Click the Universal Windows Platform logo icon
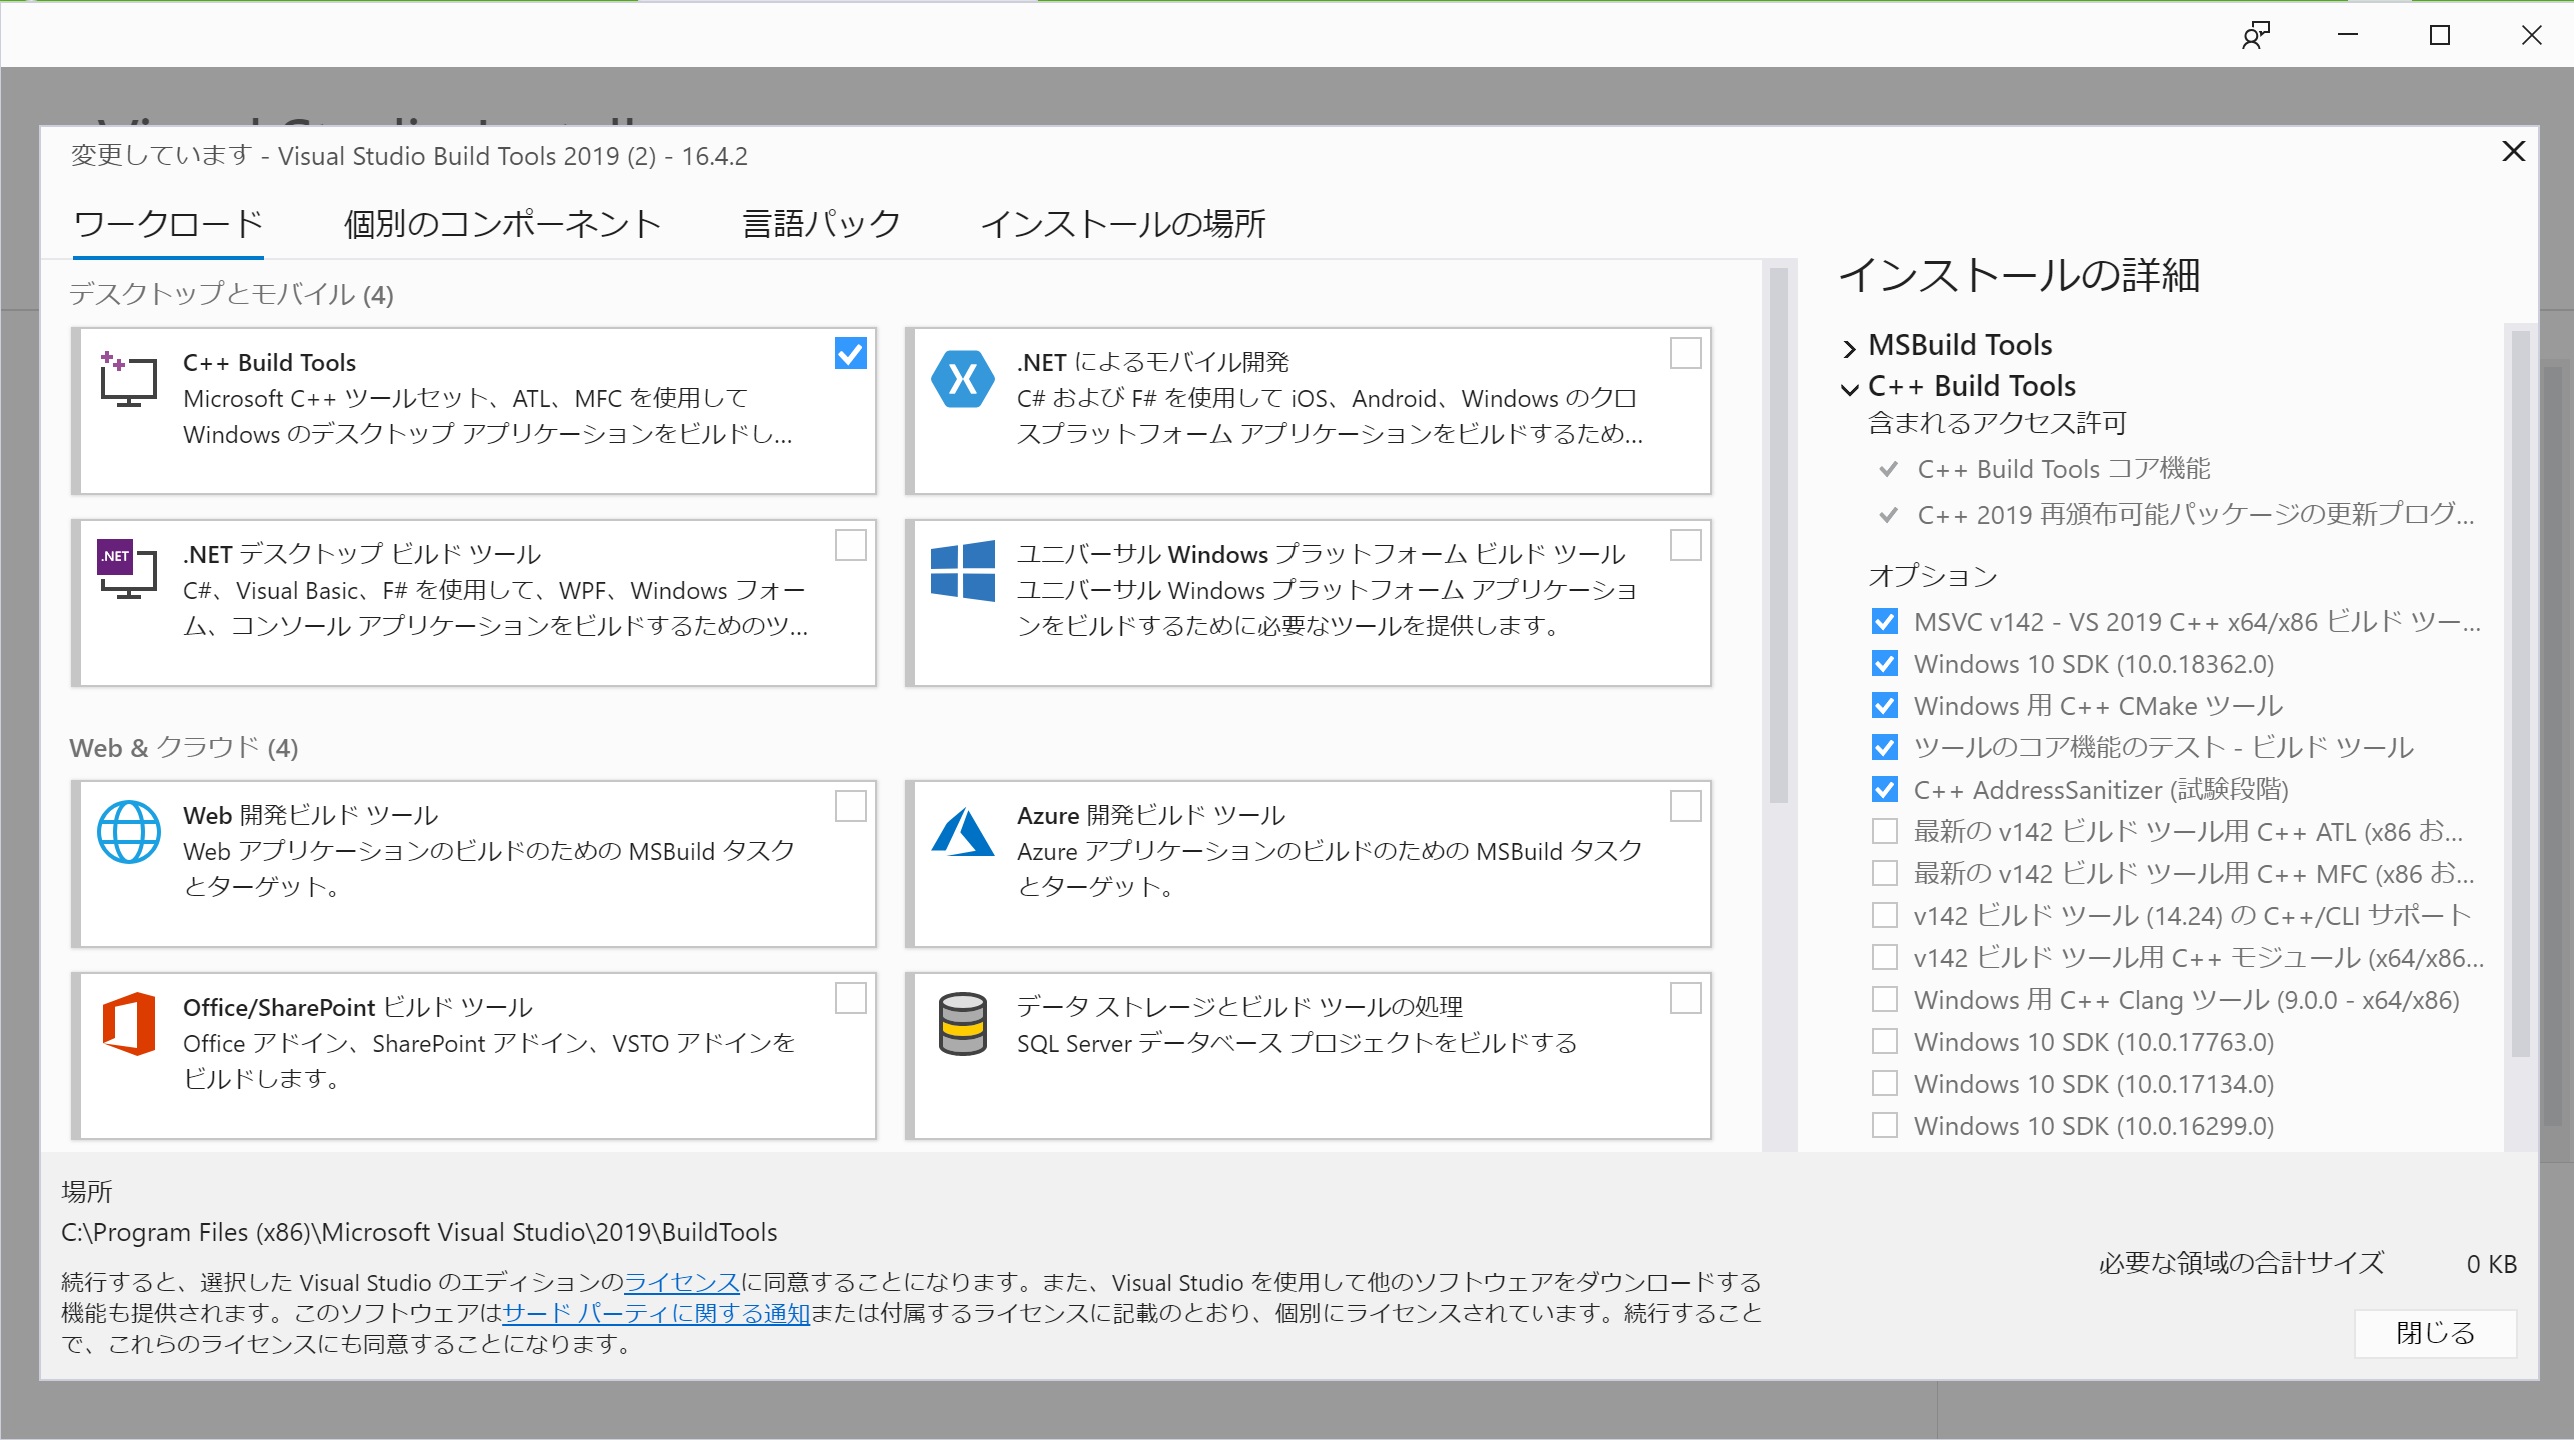 (x=962, y=571)
